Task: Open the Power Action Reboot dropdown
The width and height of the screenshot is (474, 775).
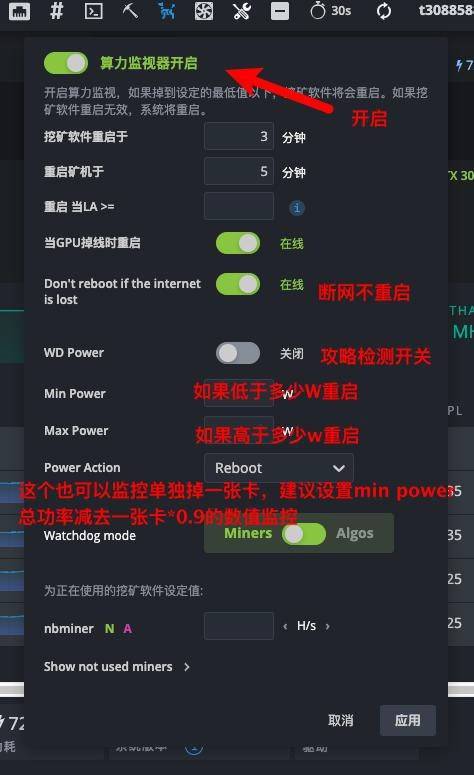Action: coord(279,468)
